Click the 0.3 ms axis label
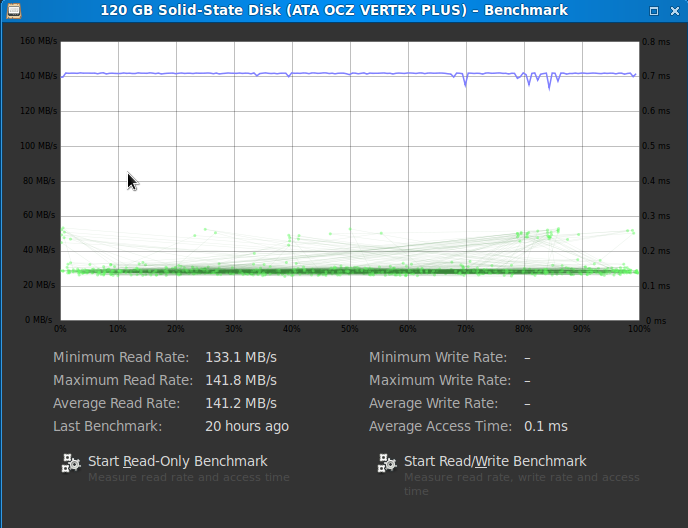This screenshot has width=688, height=528. 656,216
